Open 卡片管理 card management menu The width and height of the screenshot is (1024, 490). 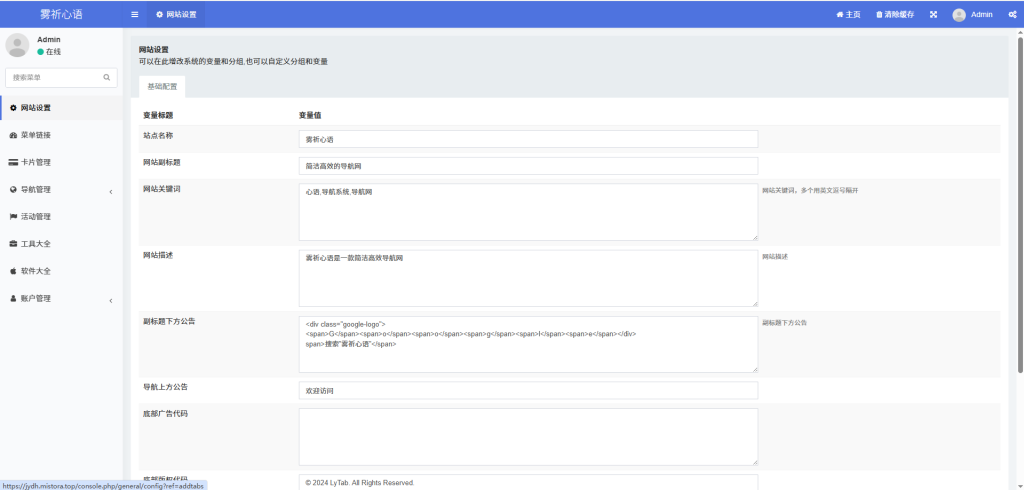(x=35, y=162)
